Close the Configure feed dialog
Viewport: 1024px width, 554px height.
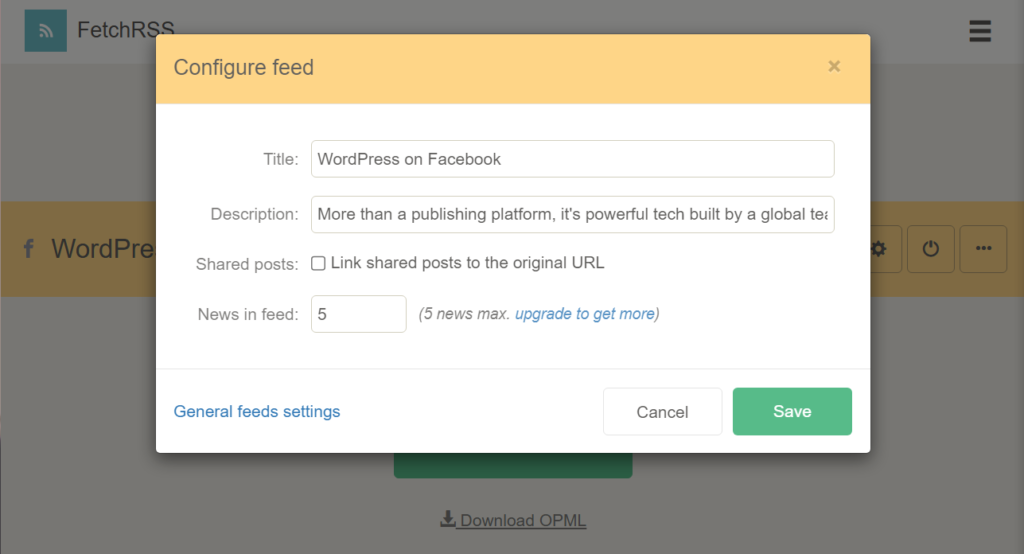[x=834, y=66]
